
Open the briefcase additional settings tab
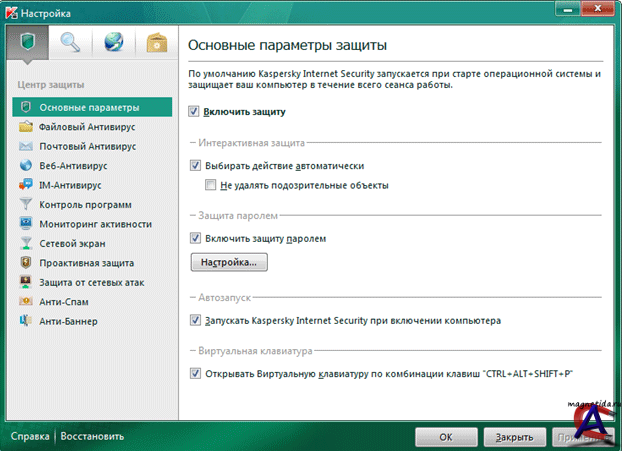click(x=156, y=45)
